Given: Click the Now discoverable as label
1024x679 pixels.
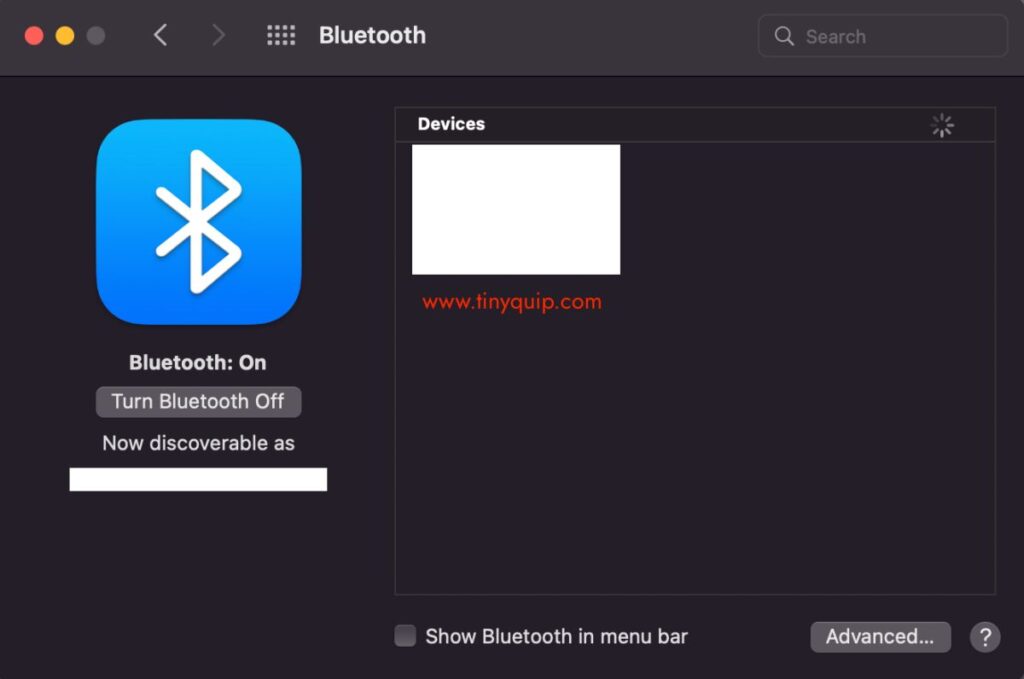Looking at the screenshot, I should click(x=197, y=443).
